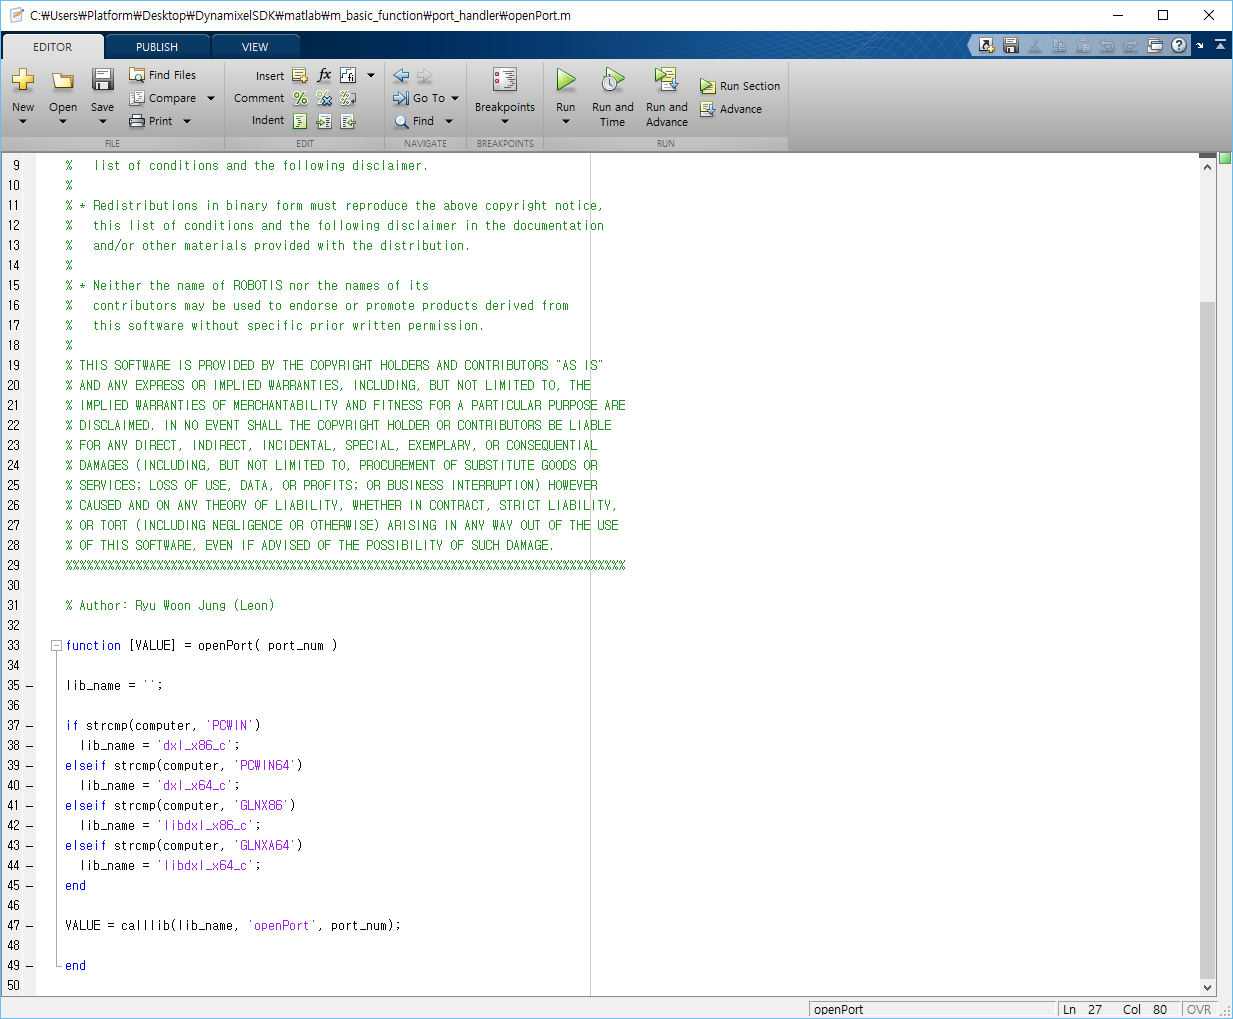Click the vertical scrollbar down arrow
The image size is (1233, 1019).
click(1207, 987)
